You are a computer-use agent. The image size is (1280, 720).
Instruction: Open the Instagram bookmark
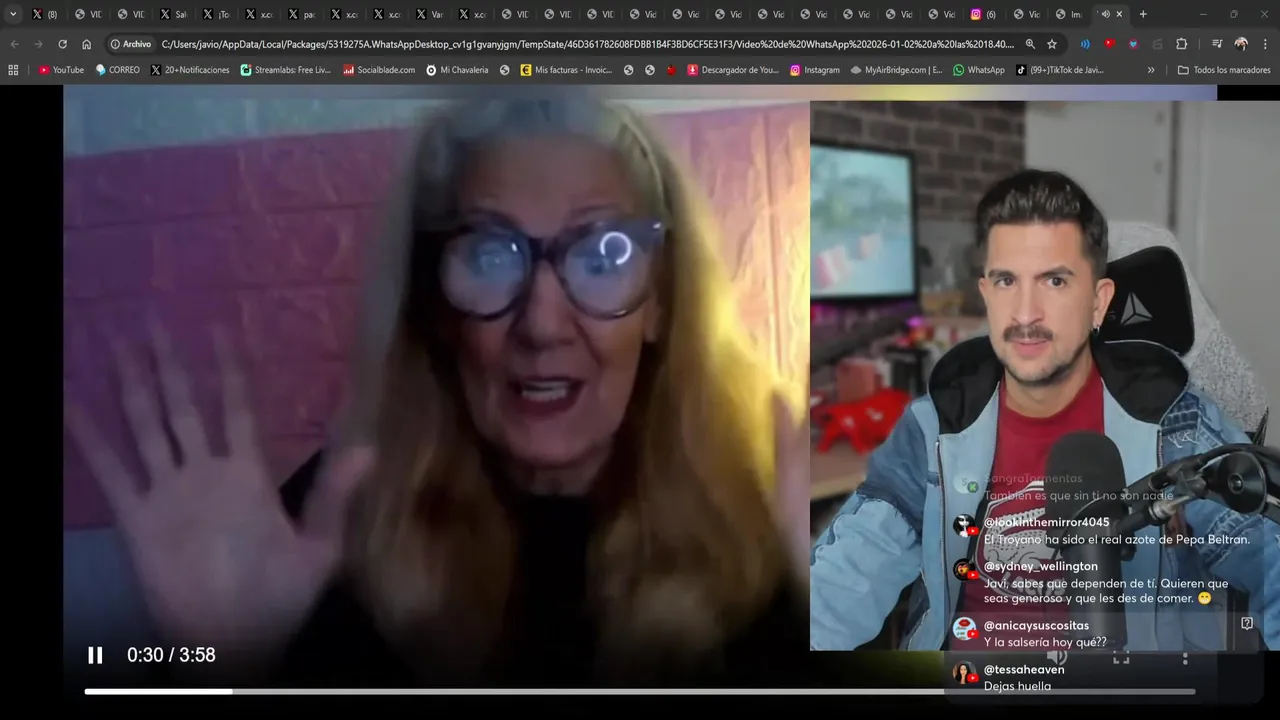pyautogui.click(x=815, y=70)
